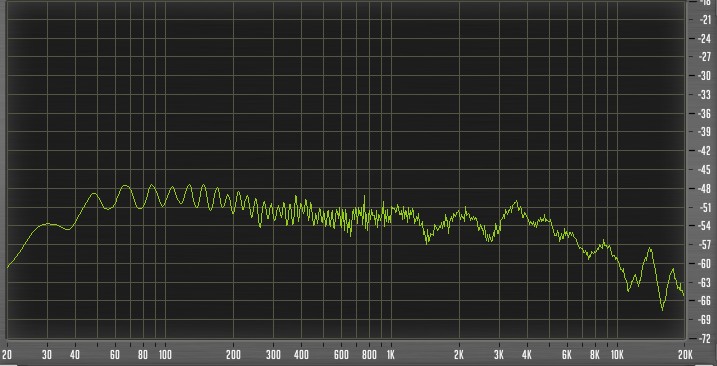
Task: Click the 20 Hz frequency axis label
Action: click(x=7, y=355)
